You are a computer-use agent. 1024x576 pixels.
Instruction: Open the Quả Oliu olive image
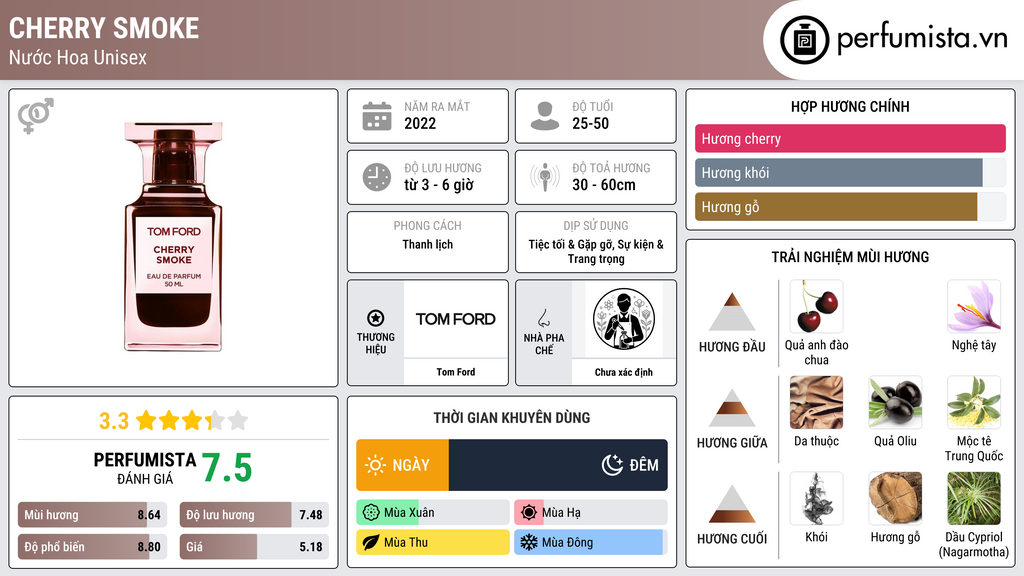(x=895, y=402)
